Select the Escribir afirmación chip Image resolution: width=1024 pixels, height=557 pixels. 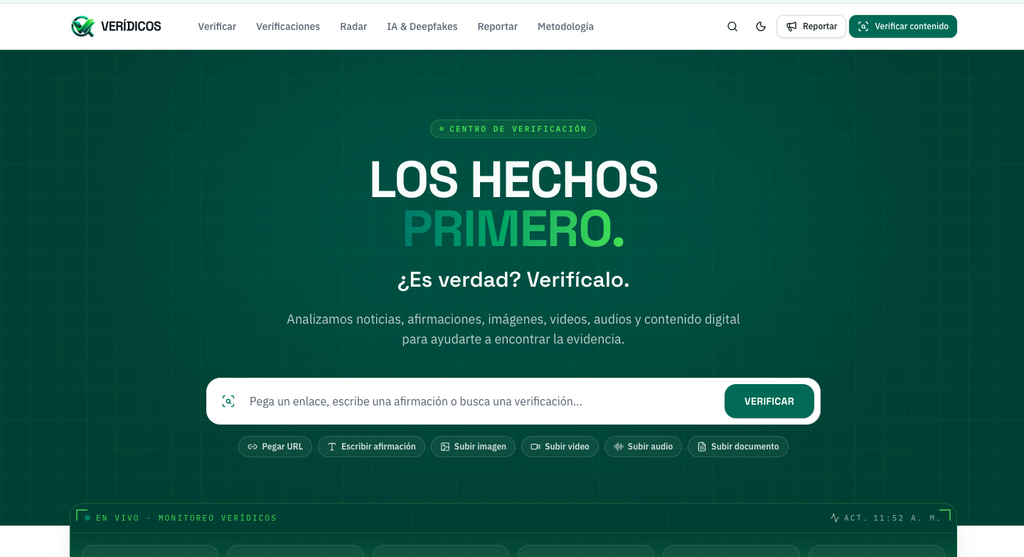point(371,447)
